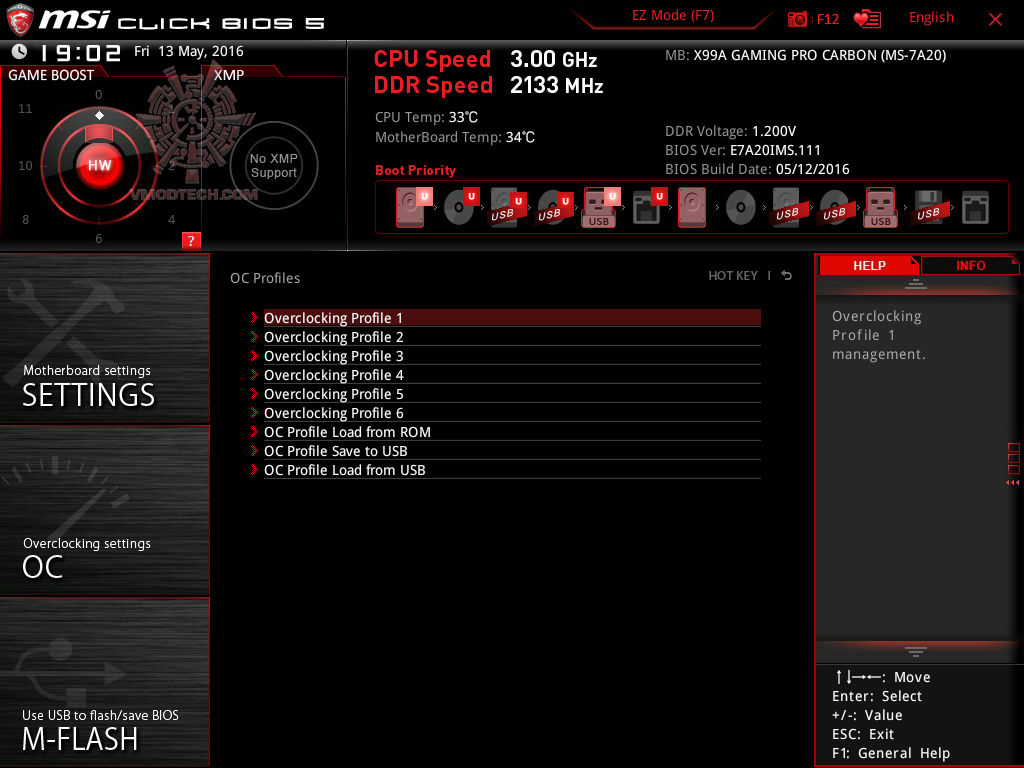Click the date Fri 13 May, 2016
Image resolution: width=1024 pixels, height=768 pixels.
[x=189, y=52]
